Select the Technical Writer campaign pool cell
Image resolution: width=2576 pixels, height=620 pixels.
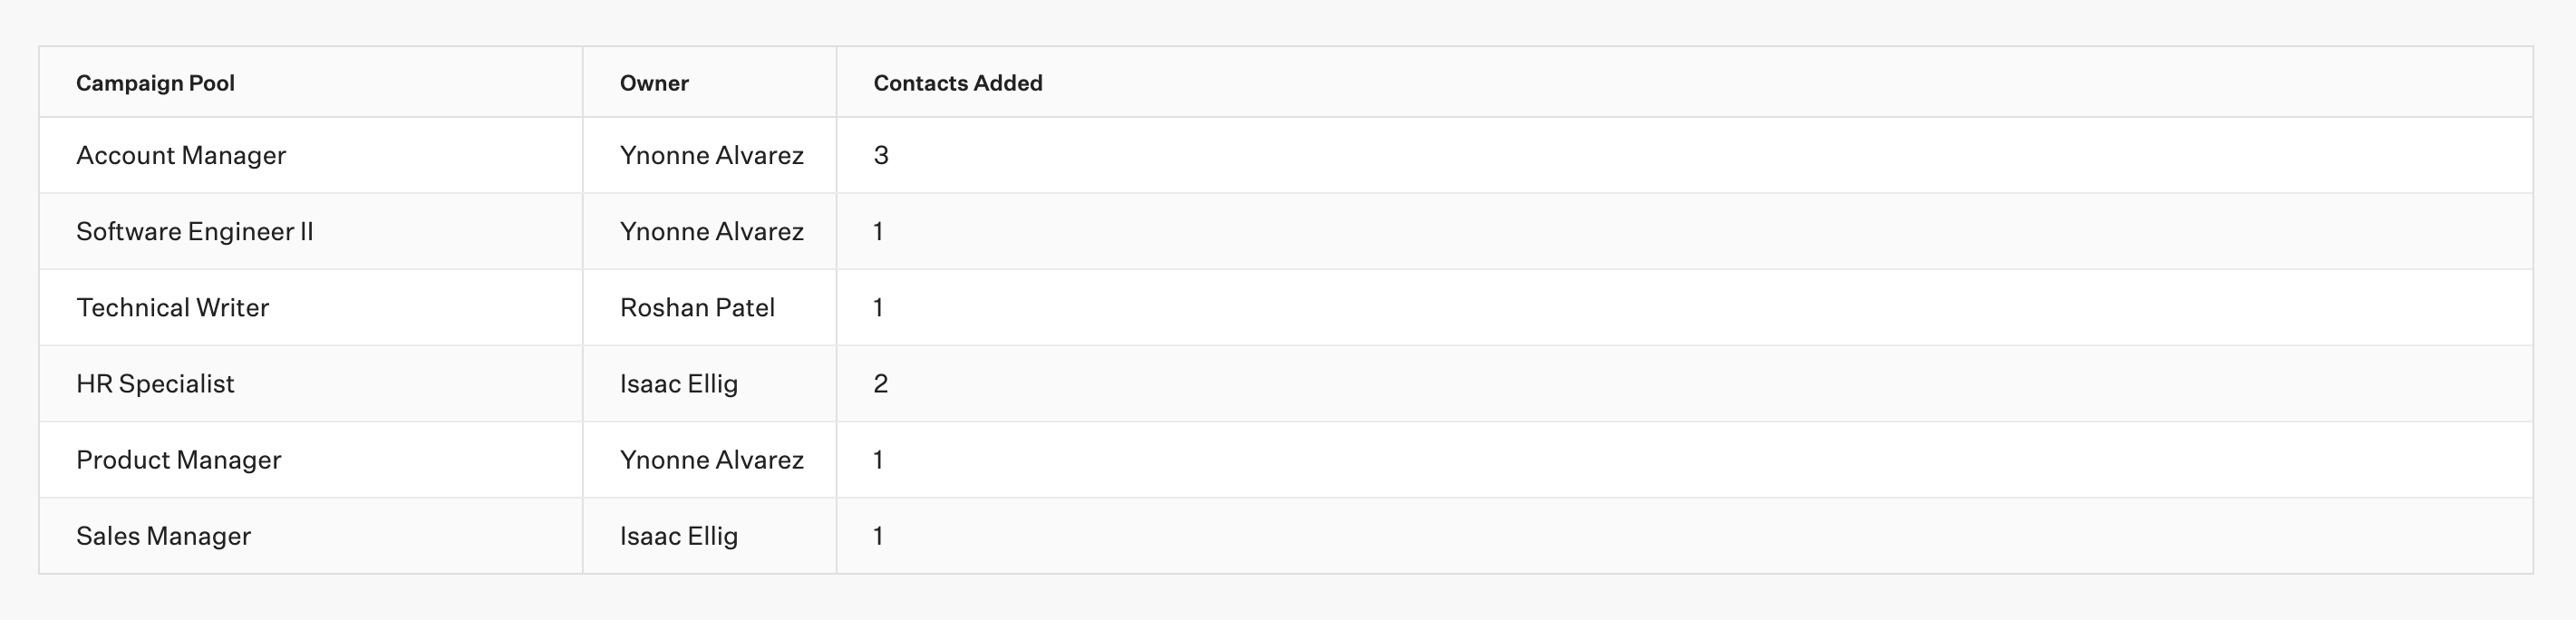click(172, 307)
